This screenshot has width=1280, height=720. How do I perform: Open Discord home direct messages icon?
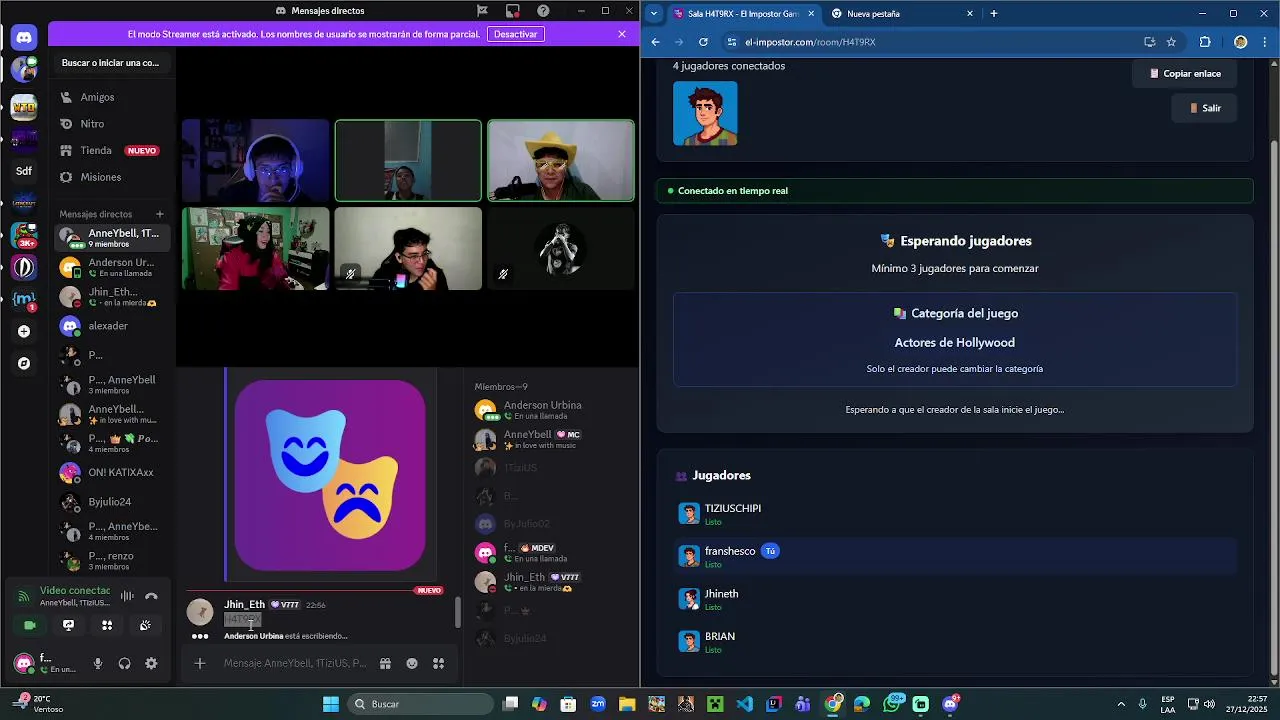[x=24, y=38]
